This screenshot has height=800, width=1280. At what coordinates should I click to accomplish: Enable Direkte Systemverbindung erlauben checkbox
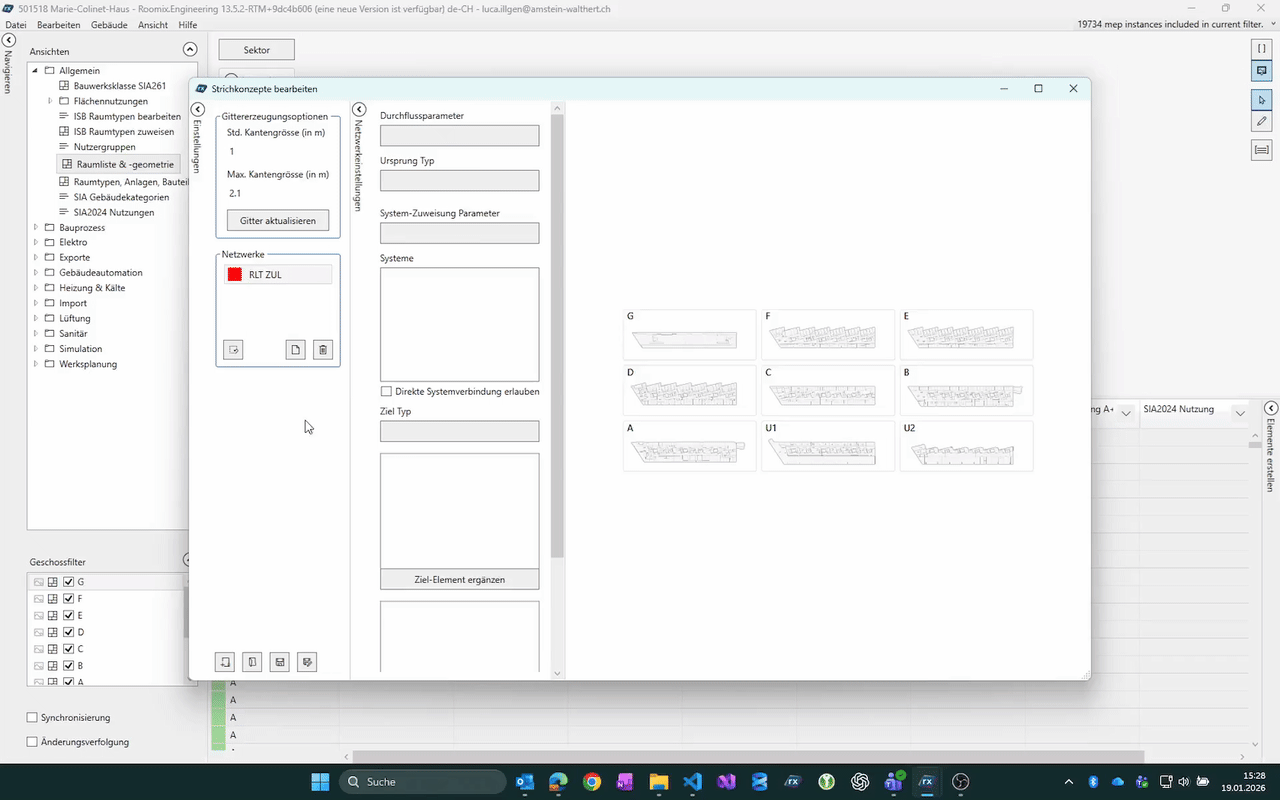click(x=386, y=392)
